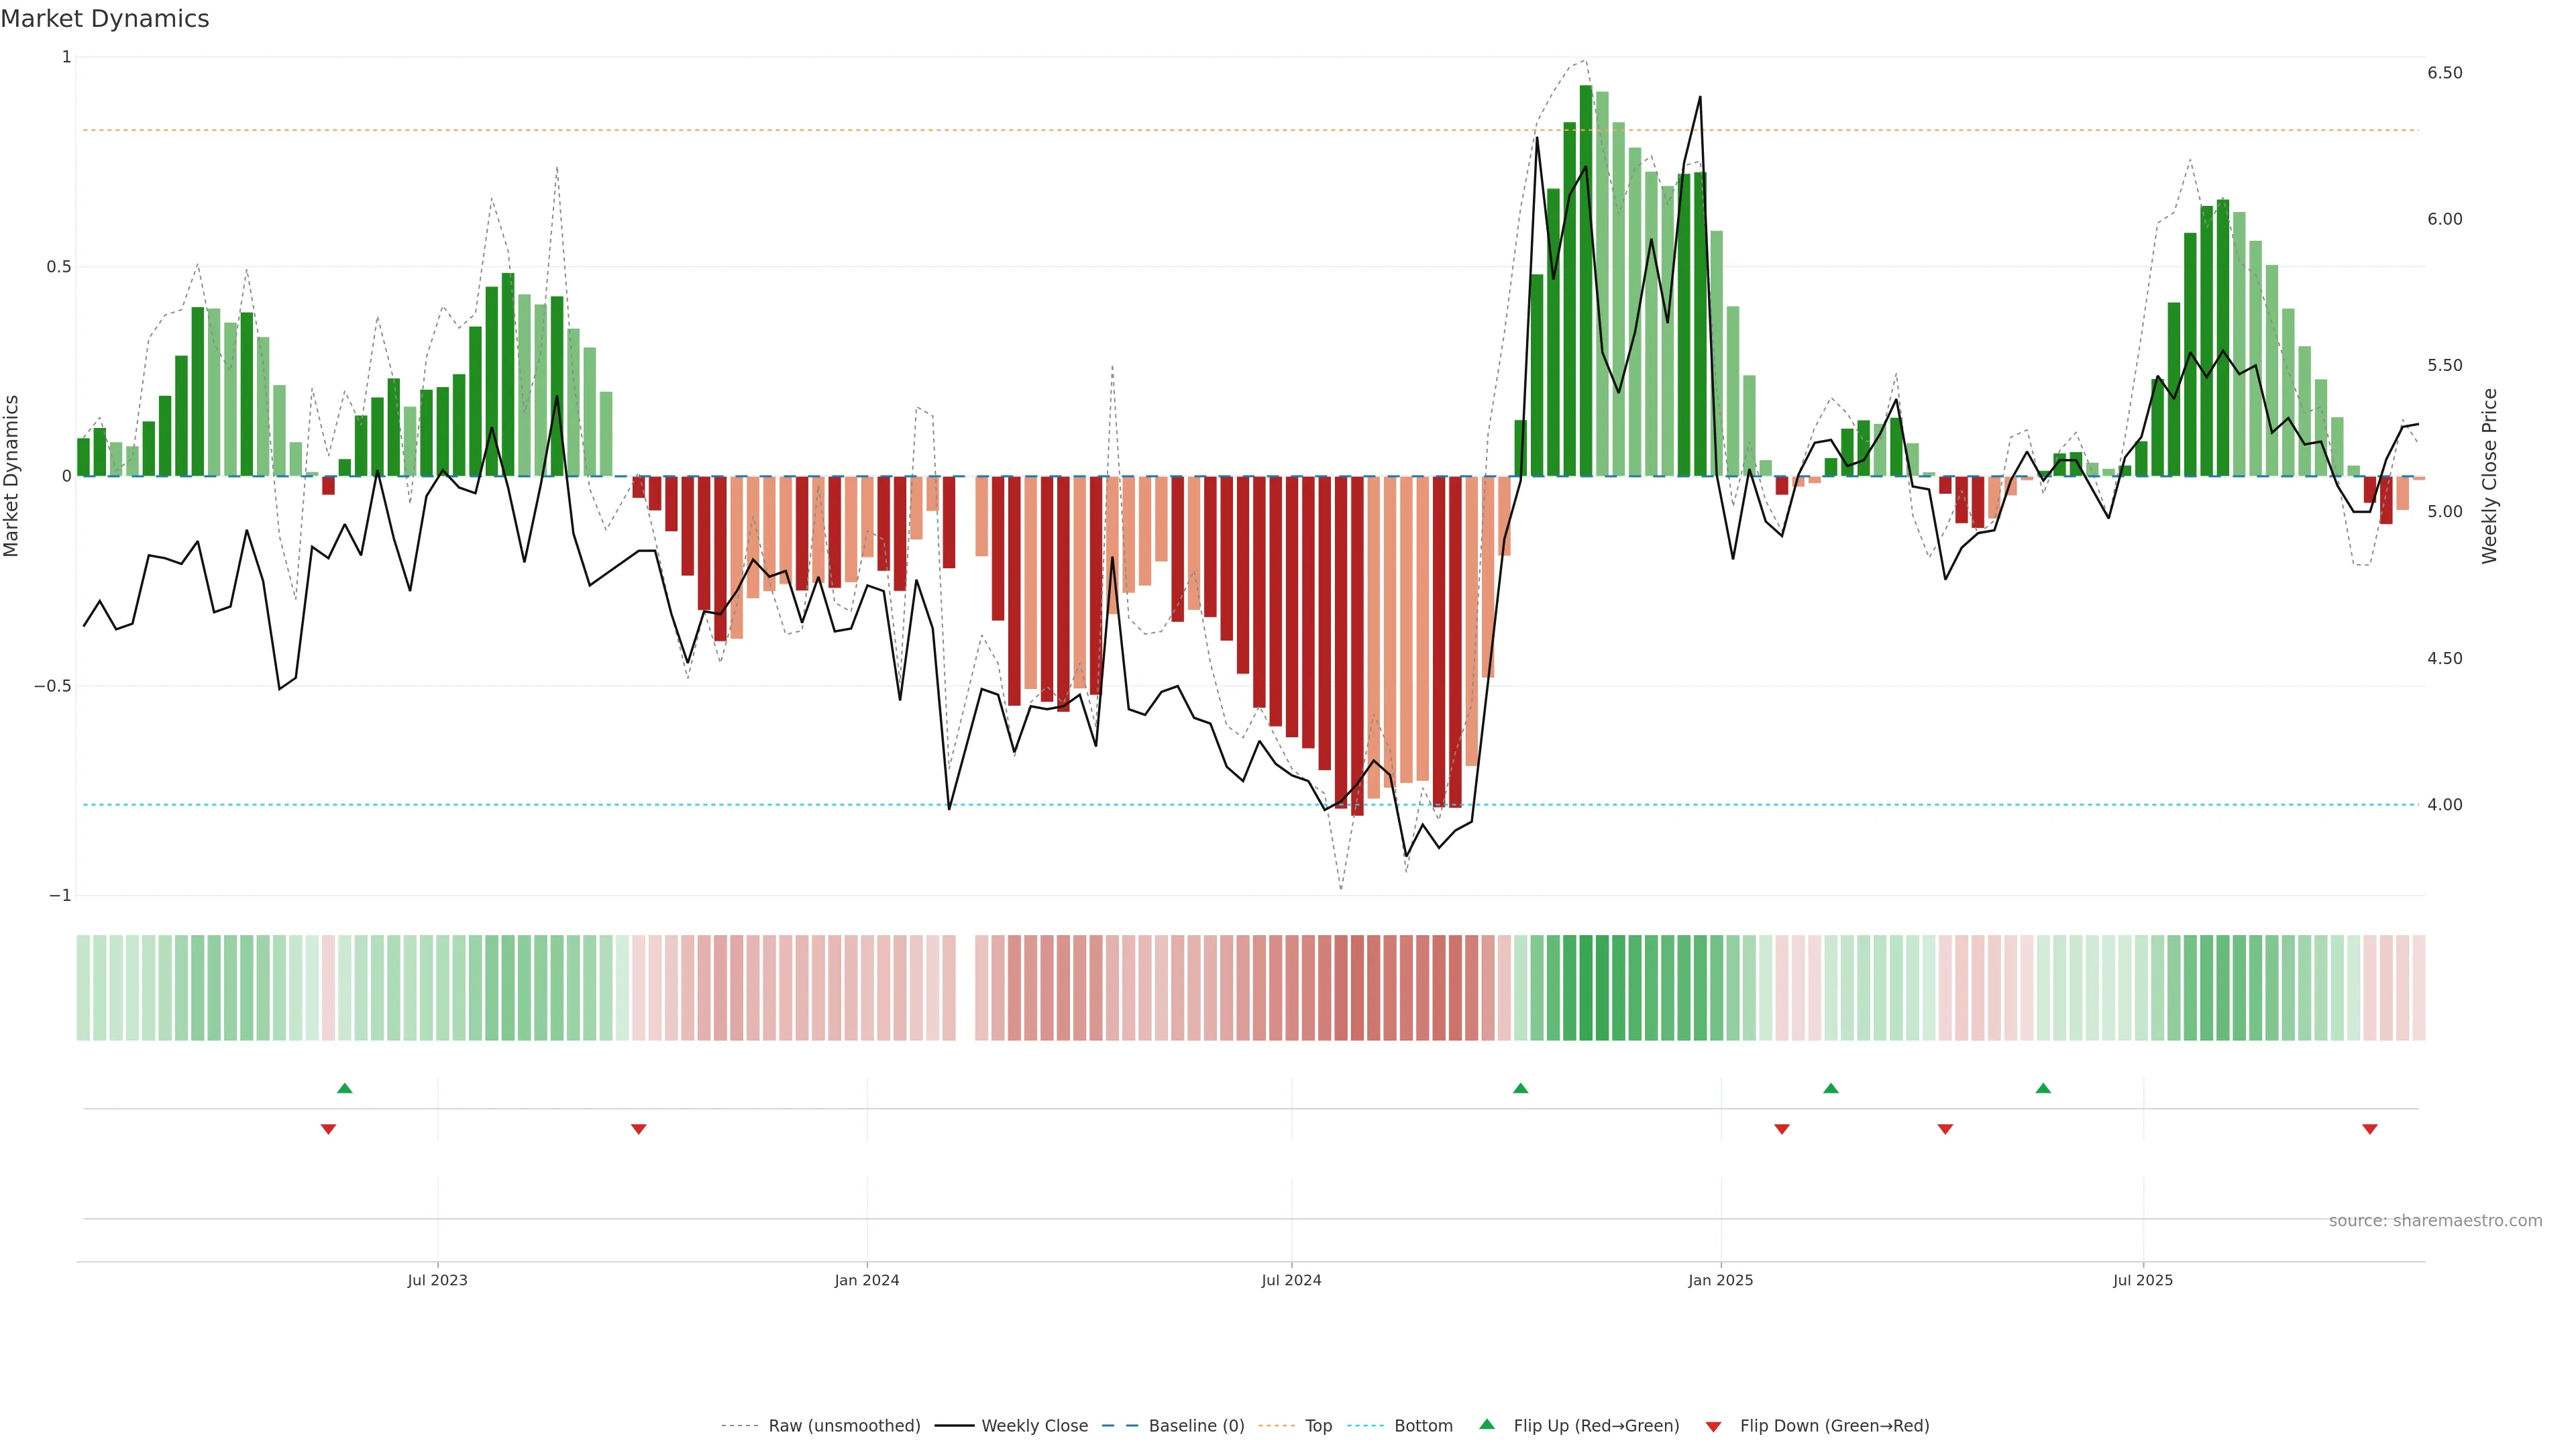Toggle the Weekly Close legend series

pyautogui.click(x=1034, y=1426)
